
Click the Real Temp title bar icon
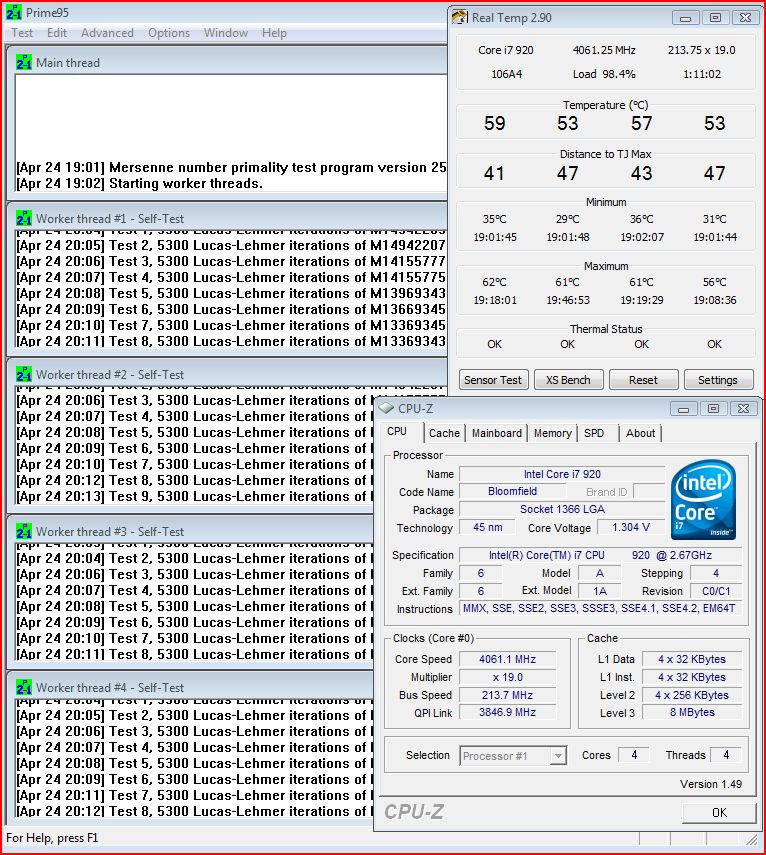(x=460, y=17)
